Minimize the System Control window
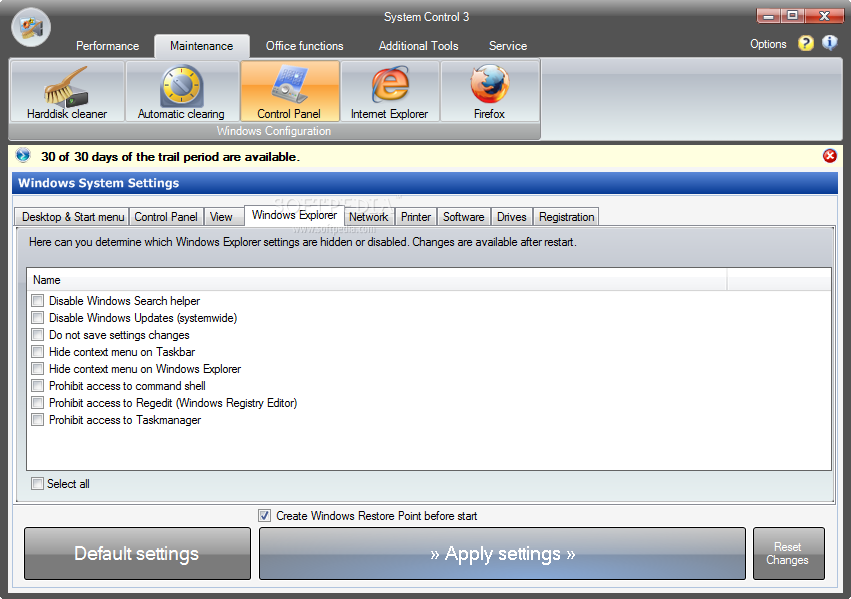851x599 pixels. point(769,16)
